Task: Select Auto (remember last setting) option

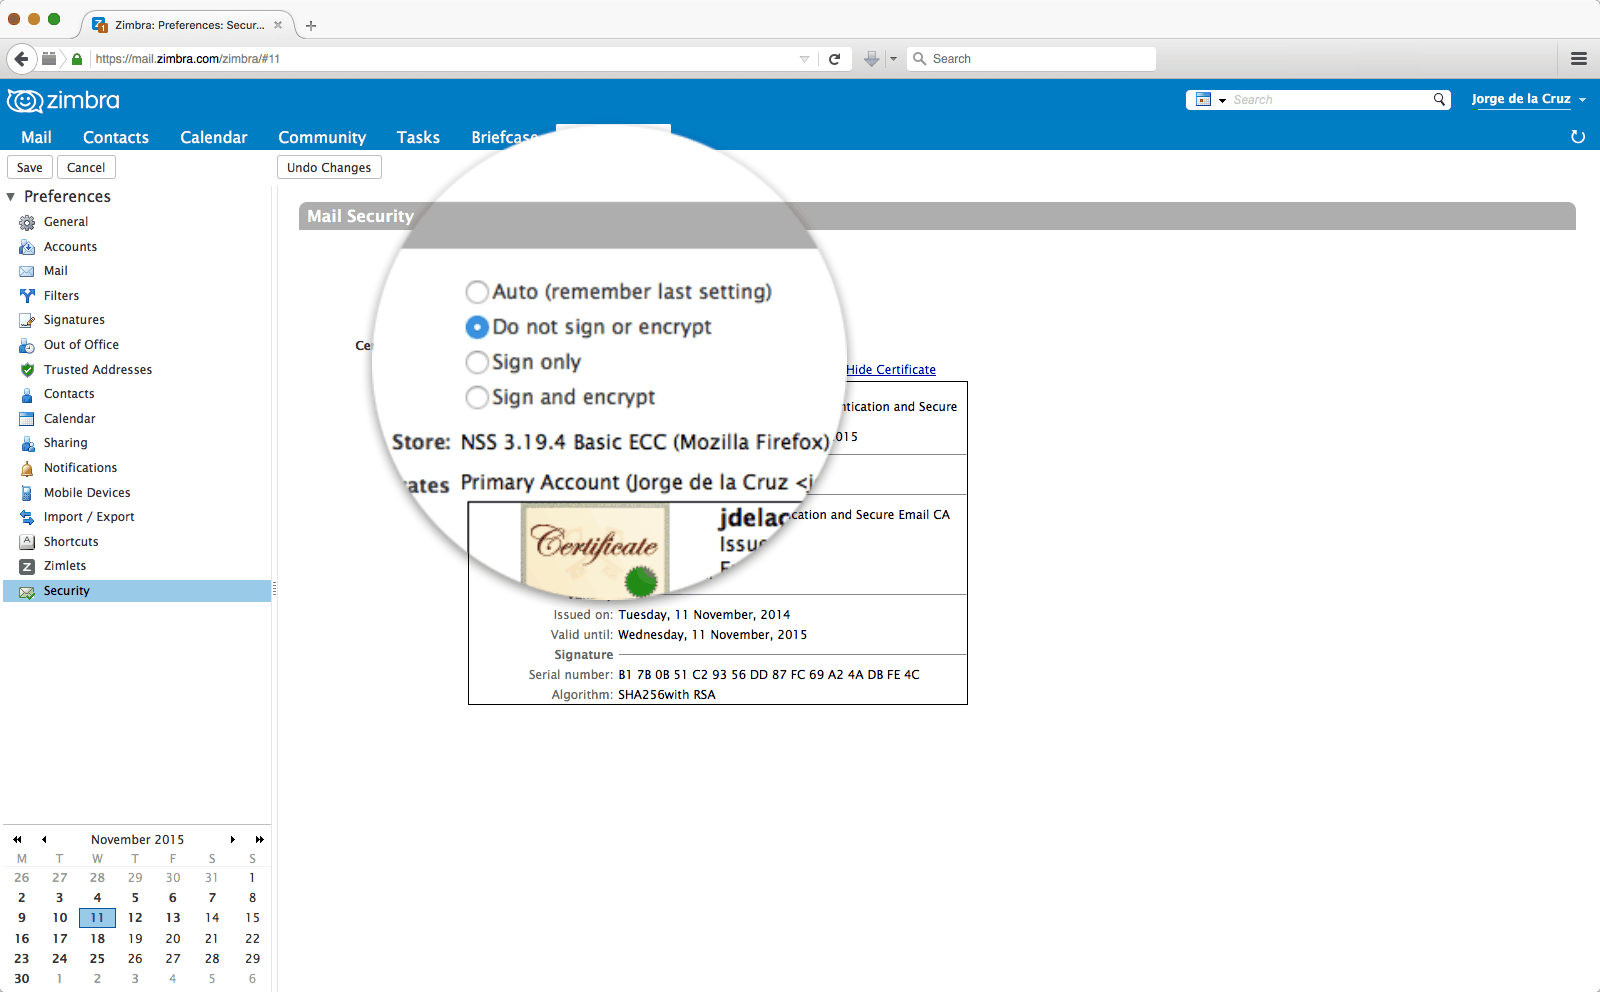Action: click(x=477, y=292)
